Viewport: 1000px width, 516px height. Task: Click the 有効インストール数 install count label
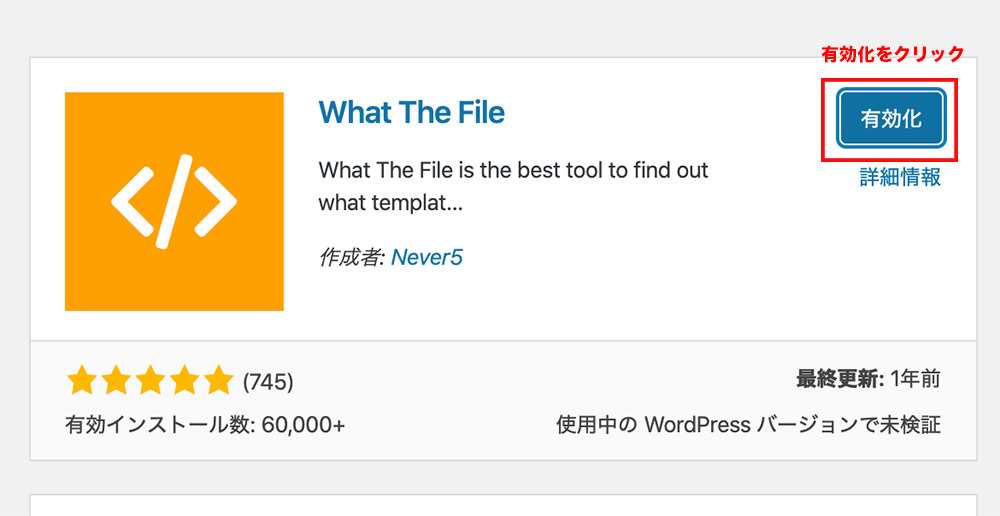pyautogui.click(x=159, y=424)
